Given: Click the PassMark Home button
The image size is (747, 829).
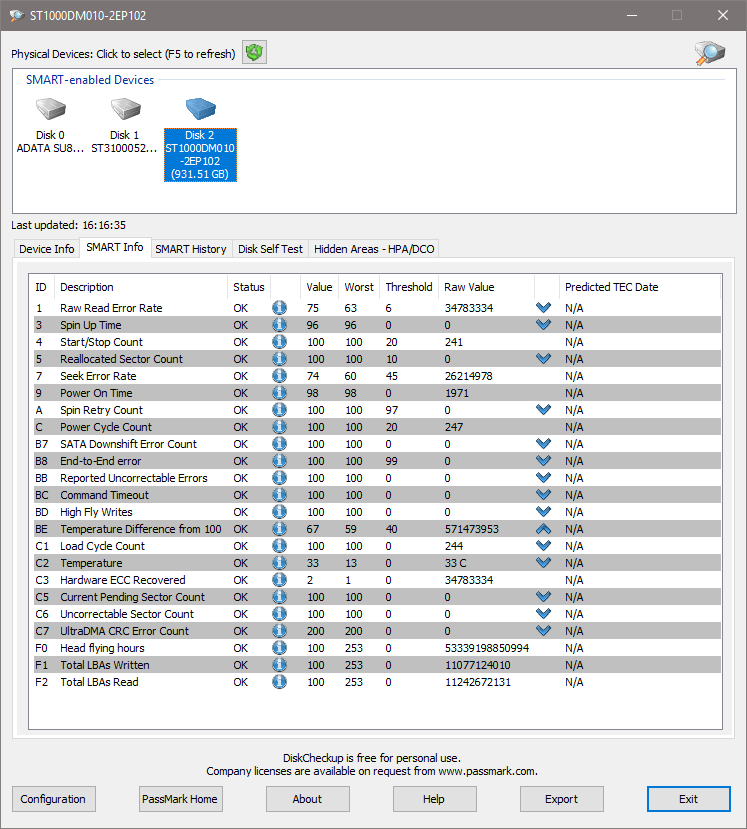Looking at the screenshot, I should pos(180,799).
